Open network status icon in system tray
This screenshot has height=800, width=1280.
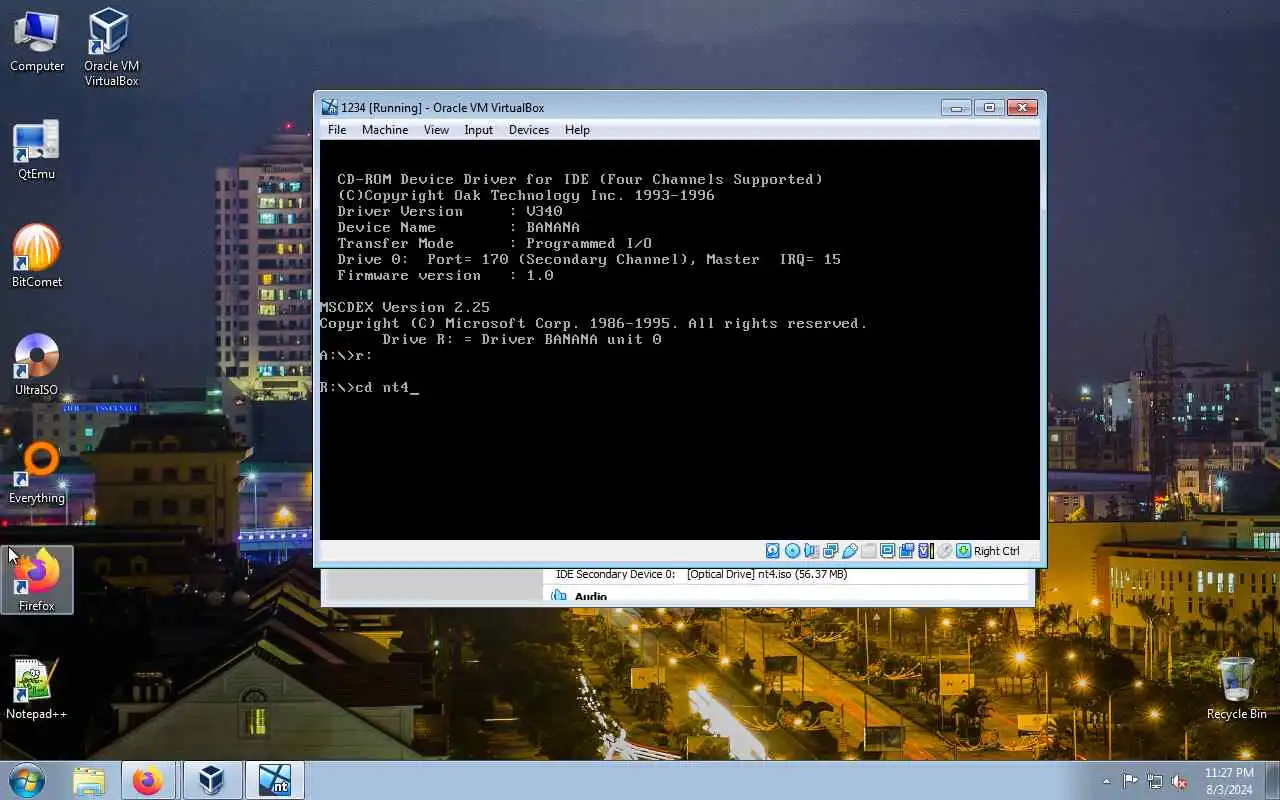click(1155, 781)
